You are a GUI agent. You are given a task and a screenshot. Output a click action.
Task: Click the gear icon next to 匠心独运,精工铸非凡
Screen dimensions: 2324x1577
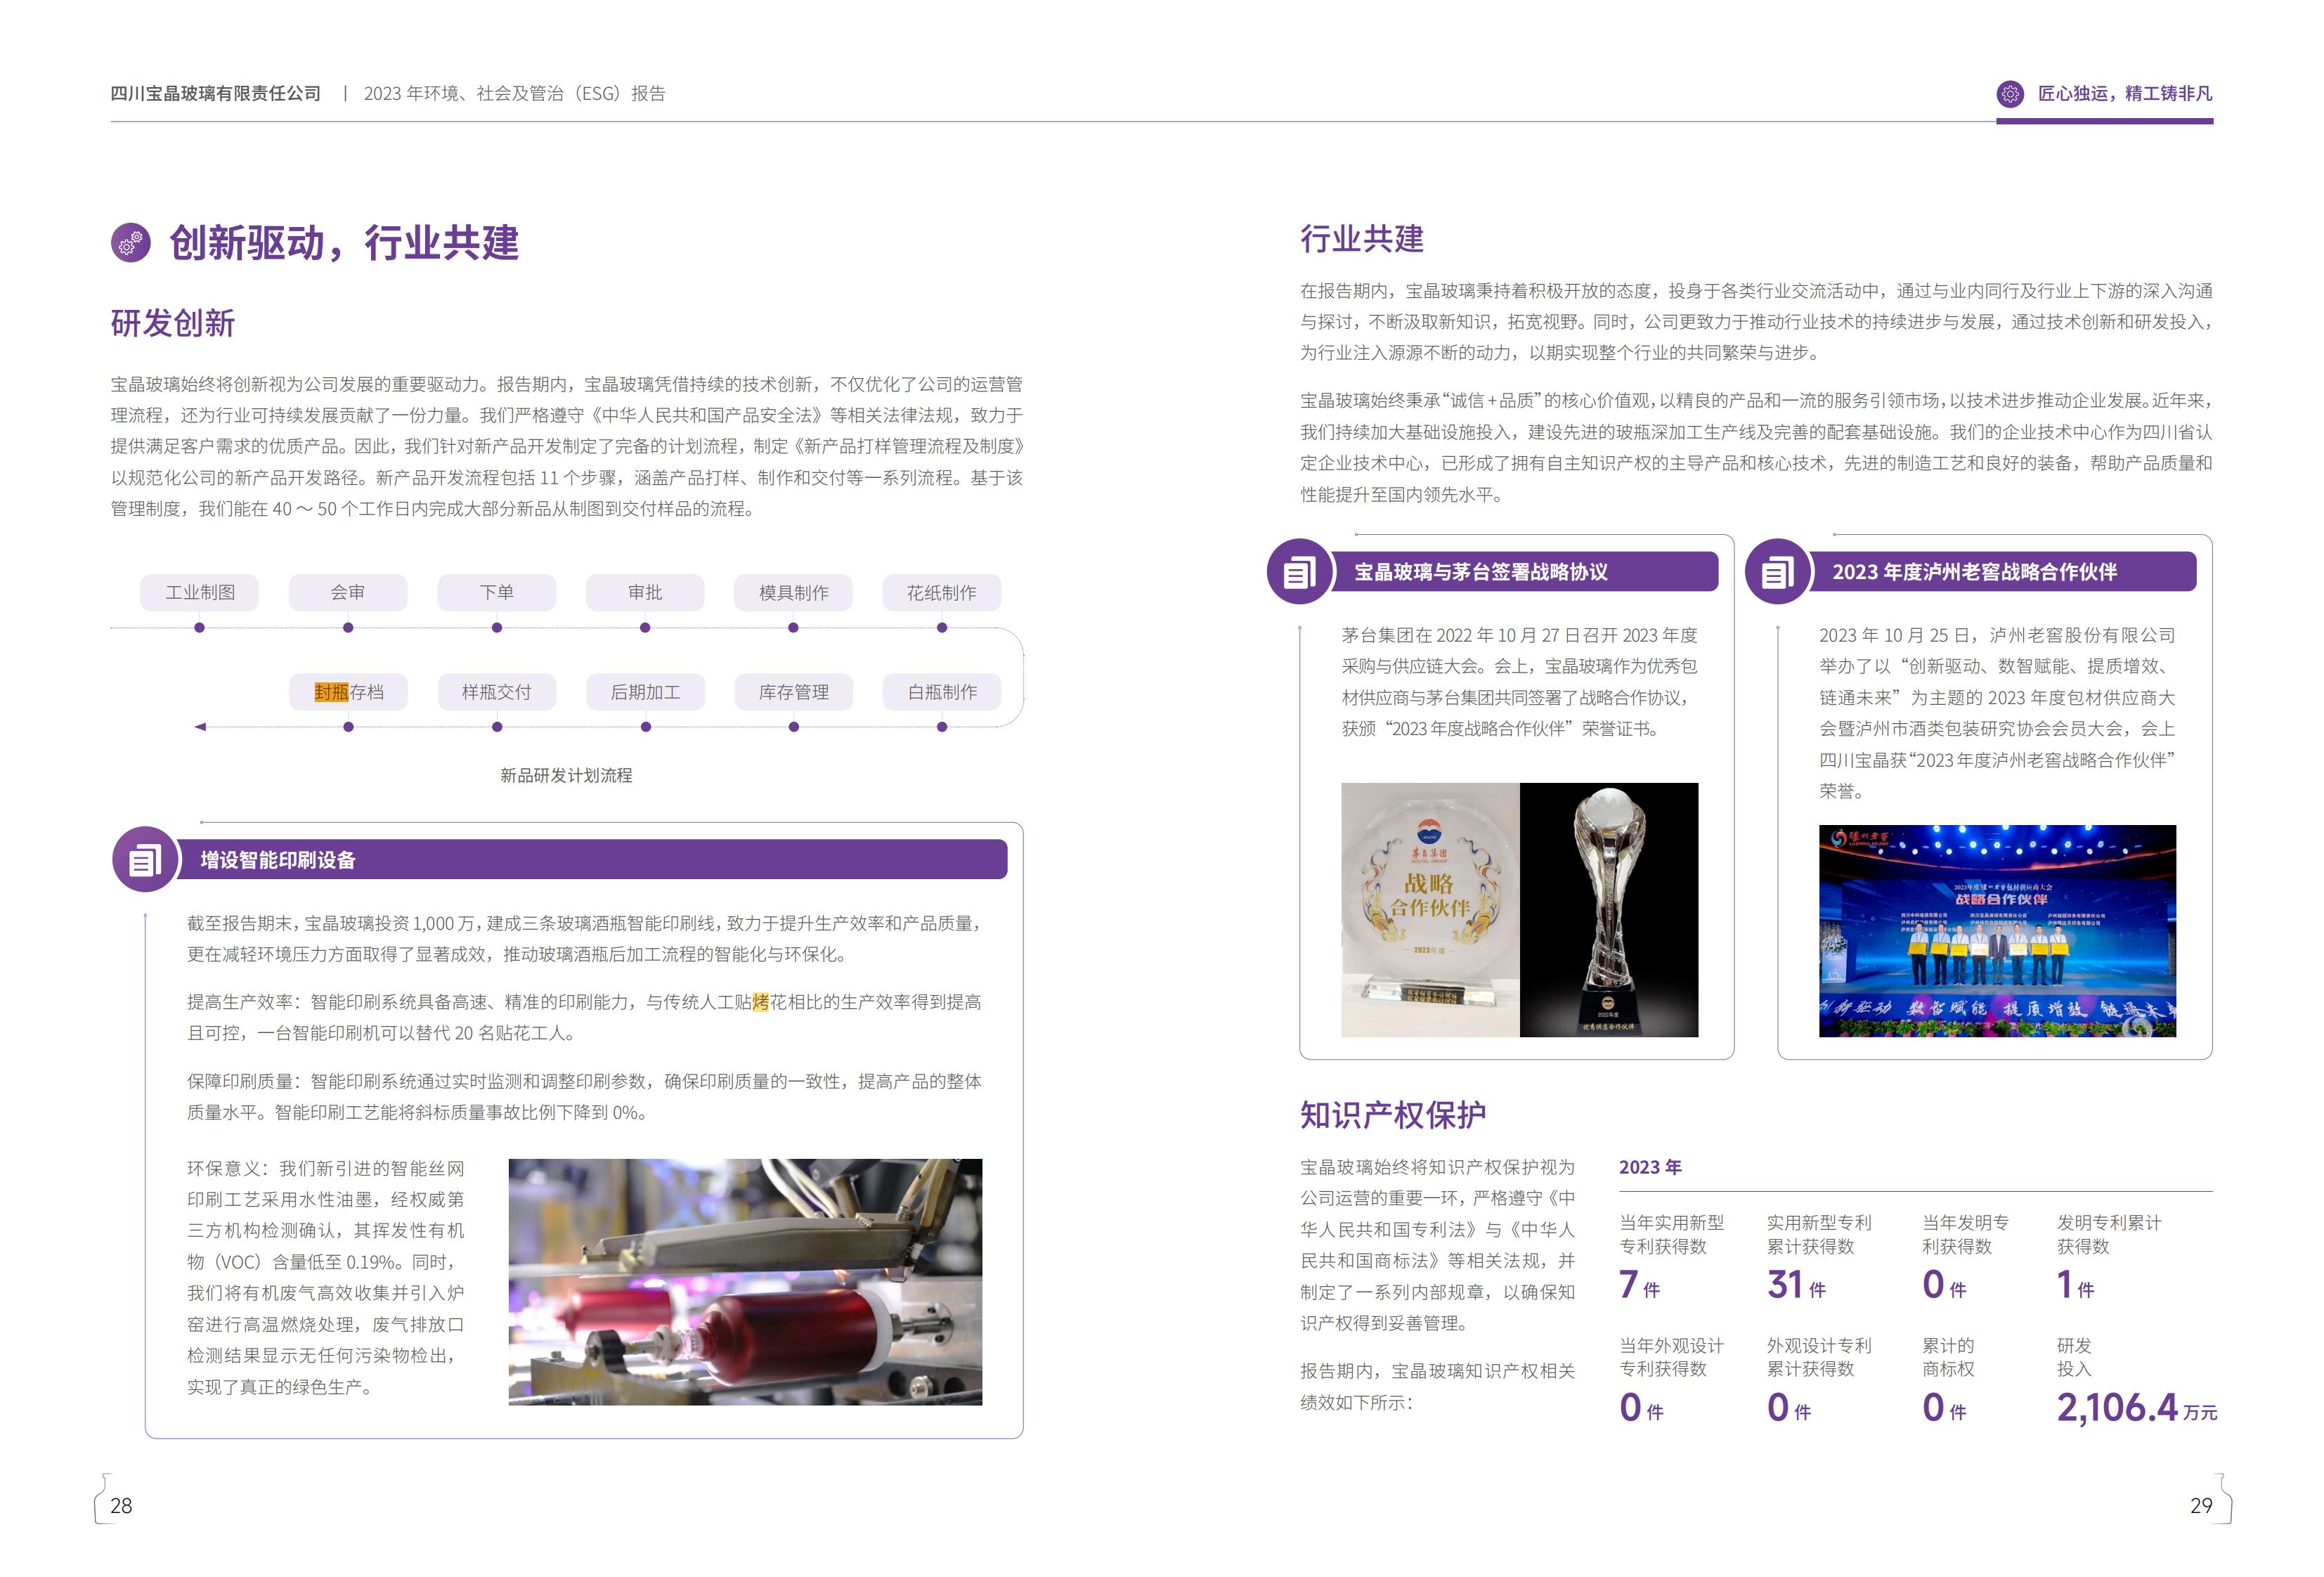[x=2009, y=94]
